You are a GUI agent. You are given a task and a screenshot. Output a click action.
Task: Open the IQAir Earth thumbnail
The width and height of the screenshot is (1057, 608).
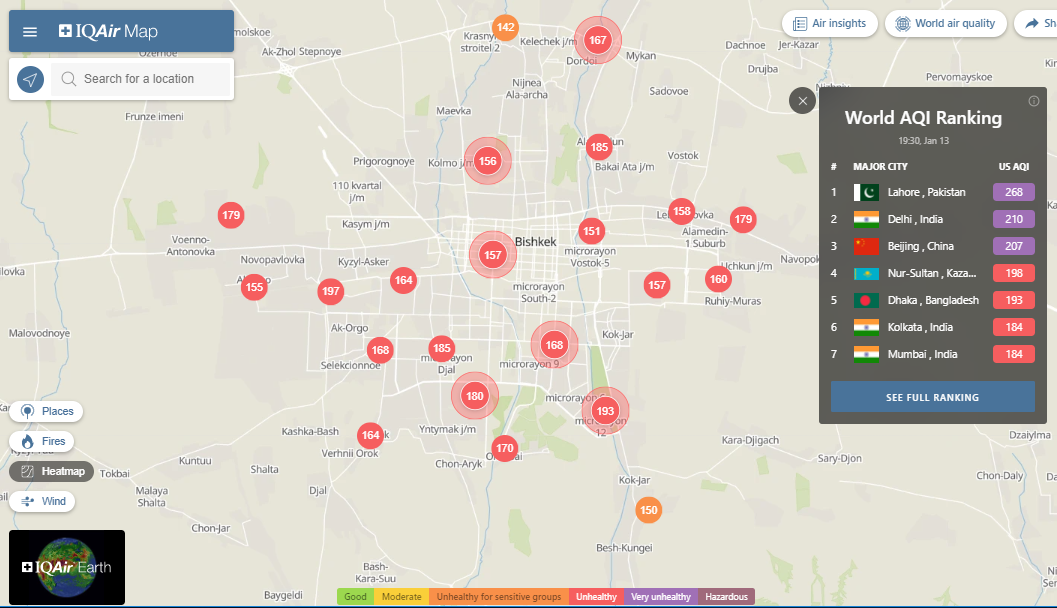pyautogui.click(x=67, y=567)
